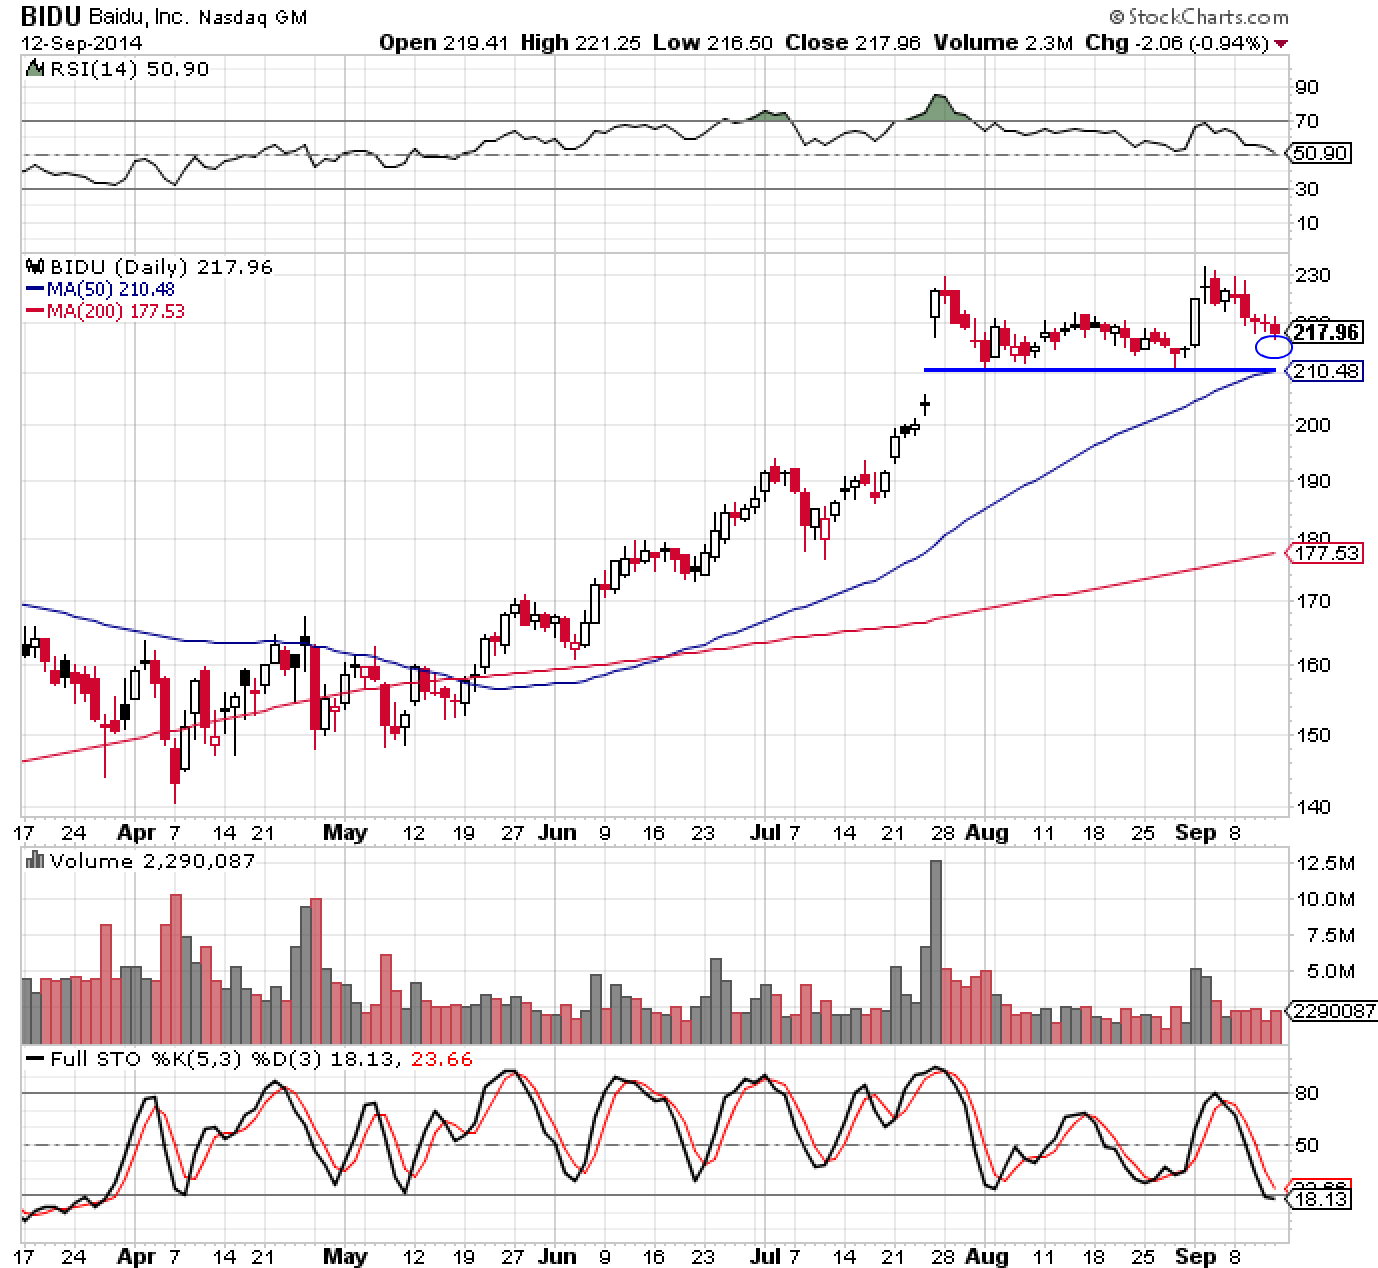Click the Close 217.96 header value
Image resolution: width=1378 pixels, height=1268 pixels.
click(853, 43)
